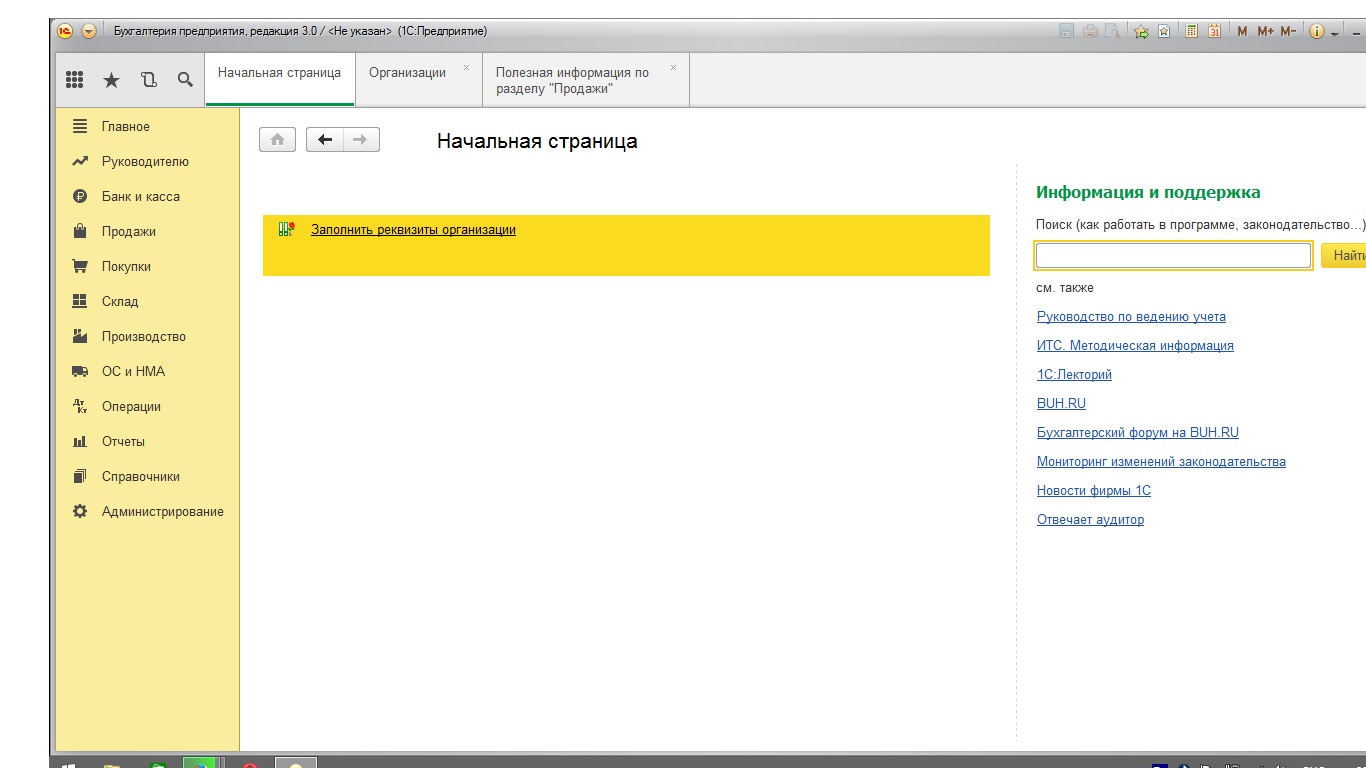Open history icon in tool panel
The image size is (1366, 768).
tap(149, 80)
